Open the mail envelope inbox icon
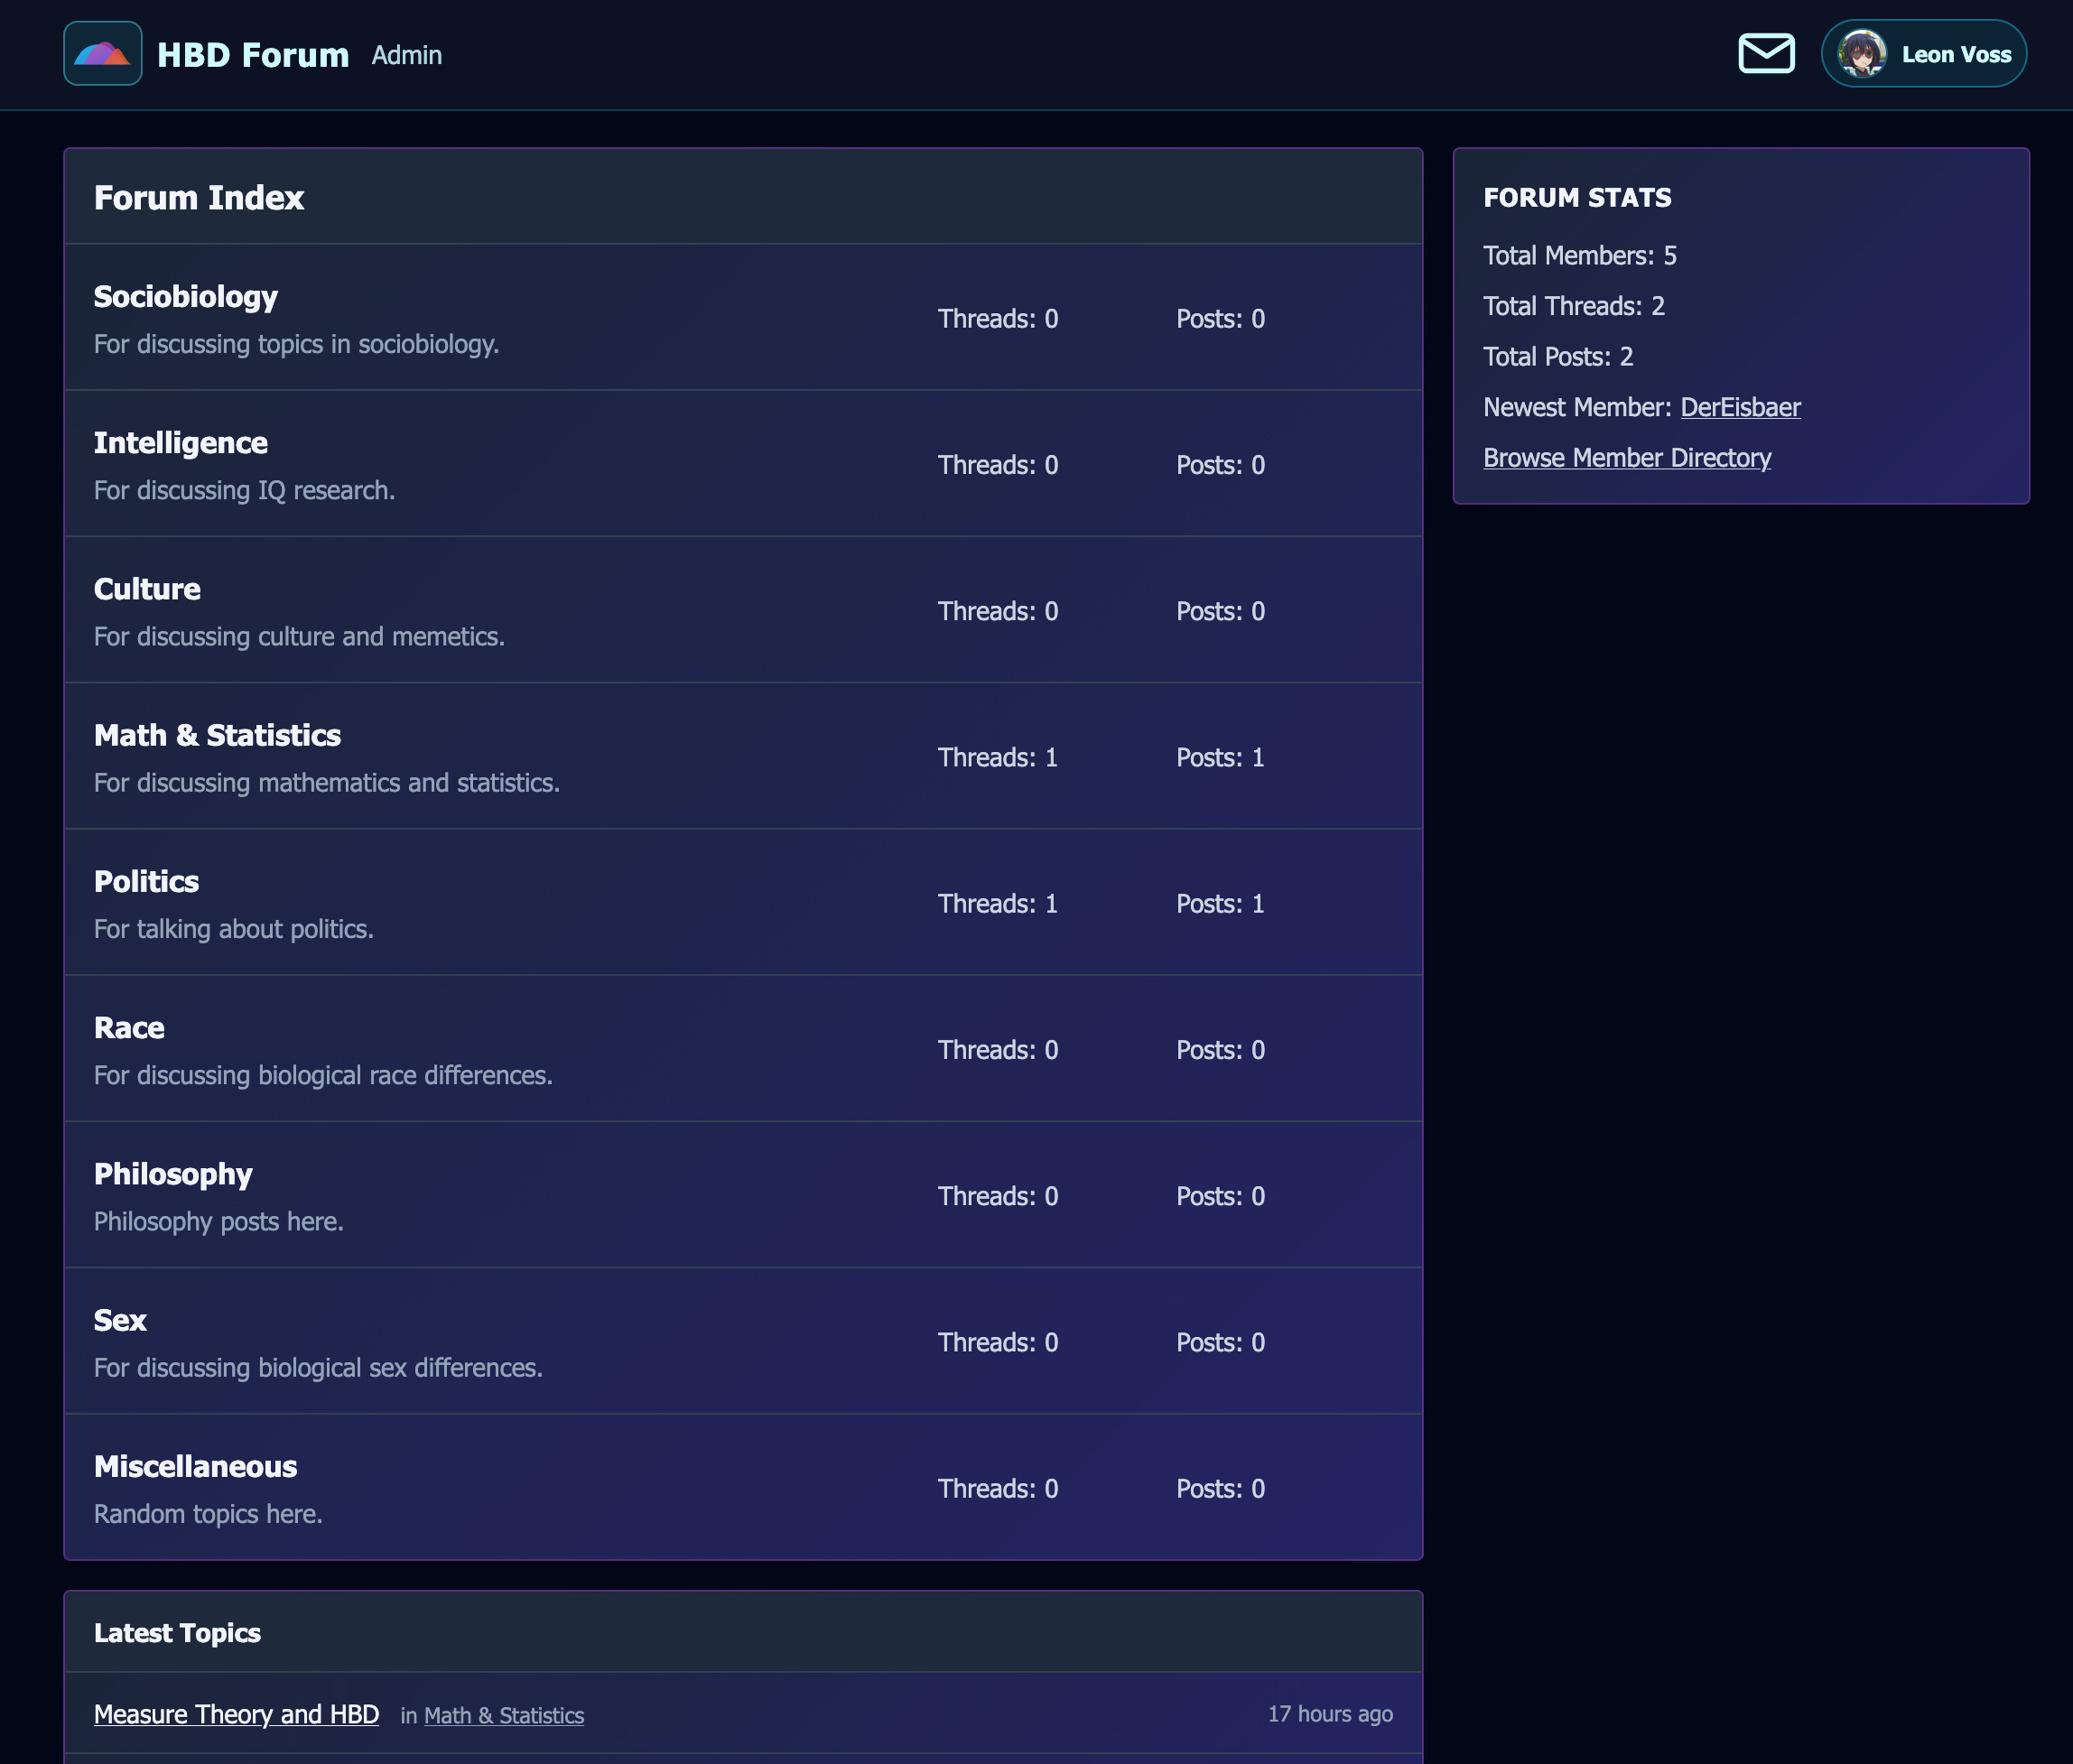The height and width of the screenshot is (1764, 2073). [1765, 54]
